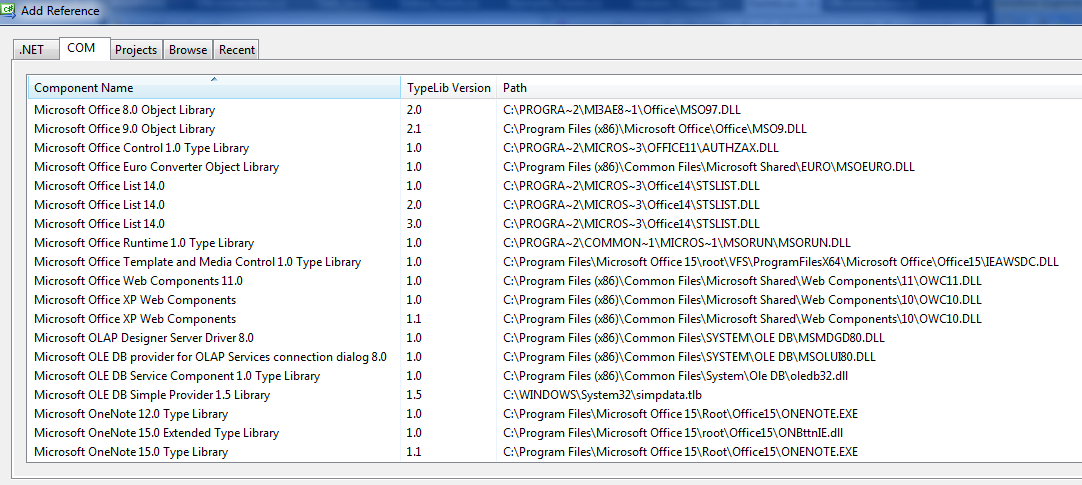Switch to the Browse tab
Viewport: 1082px width, 485px height.
188,50
